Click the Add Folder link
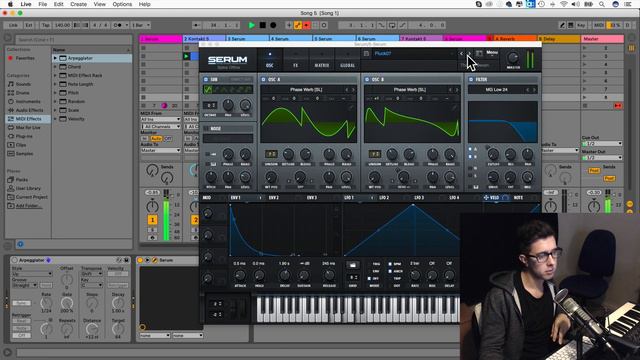 29,206
